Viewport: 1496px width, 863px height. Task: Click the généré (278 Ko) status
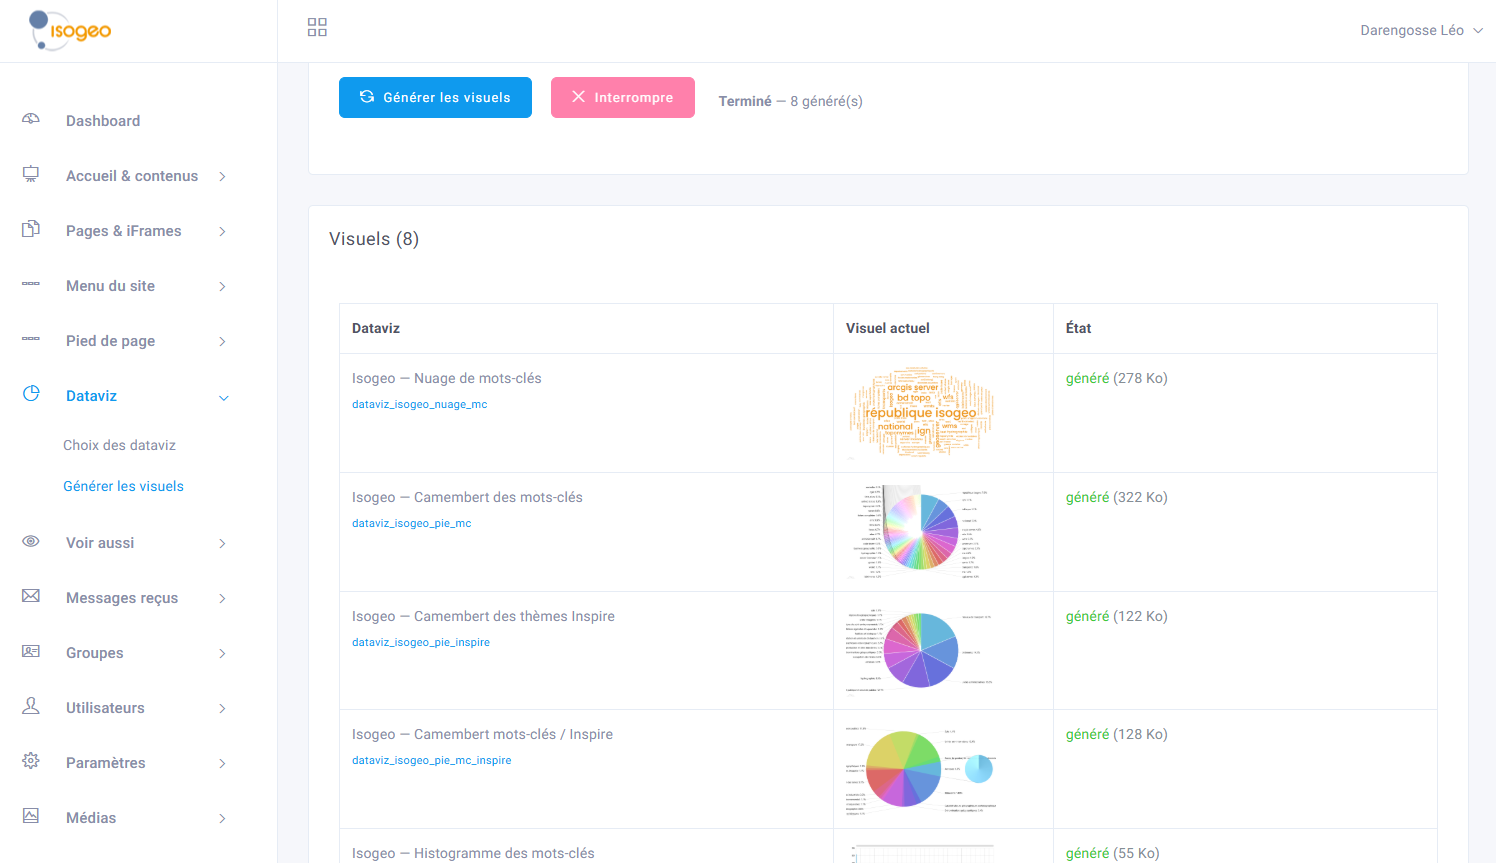point(1117,378)
